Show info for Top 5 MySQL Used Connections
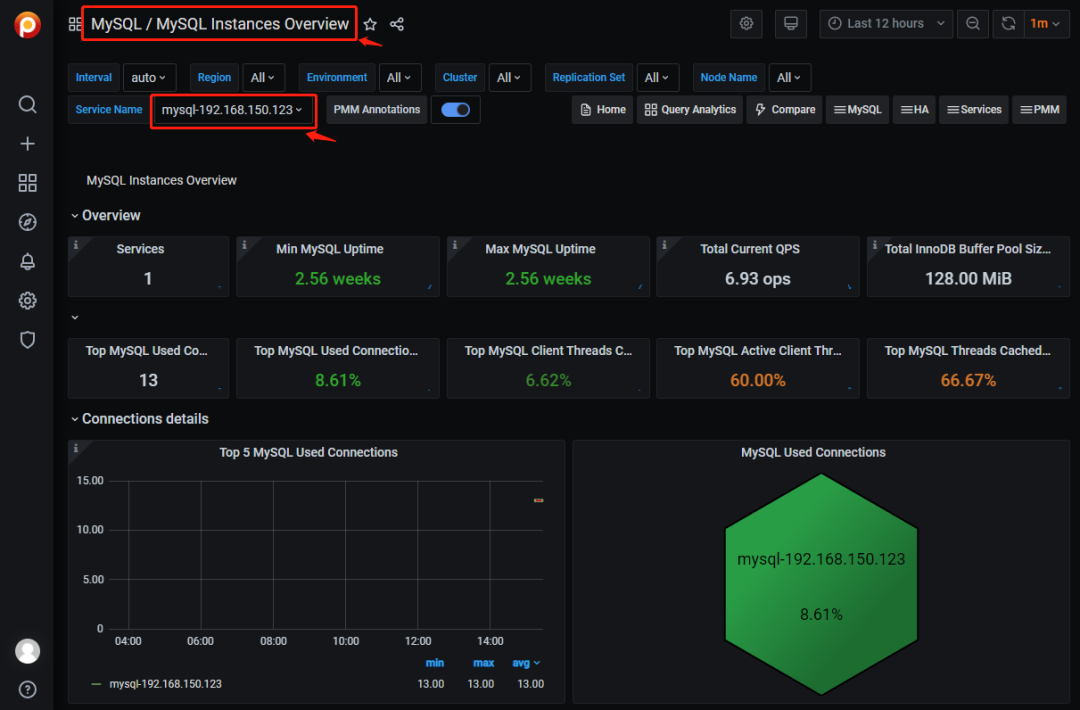1080x710 pixels. click(x=76, y=448)
